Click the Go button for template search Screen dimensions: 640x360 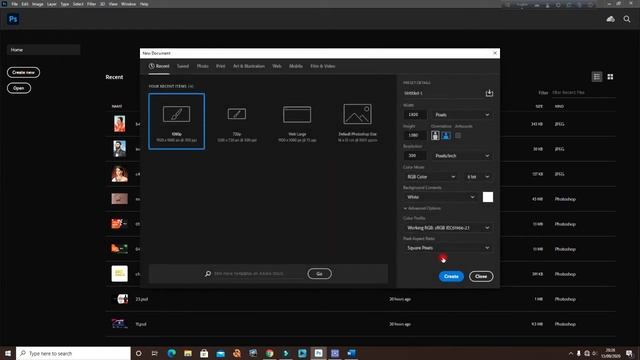click(319, 273)
